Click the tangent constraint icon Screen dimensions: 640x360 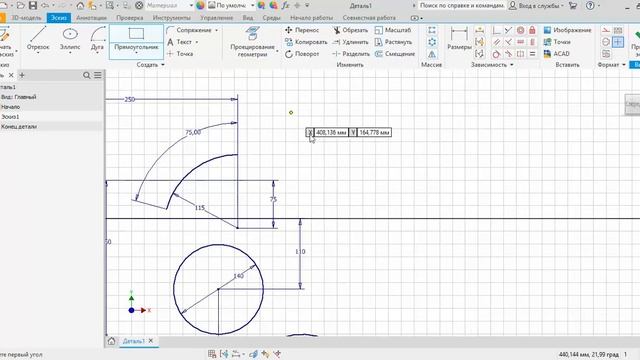click(x=496, y=54)
